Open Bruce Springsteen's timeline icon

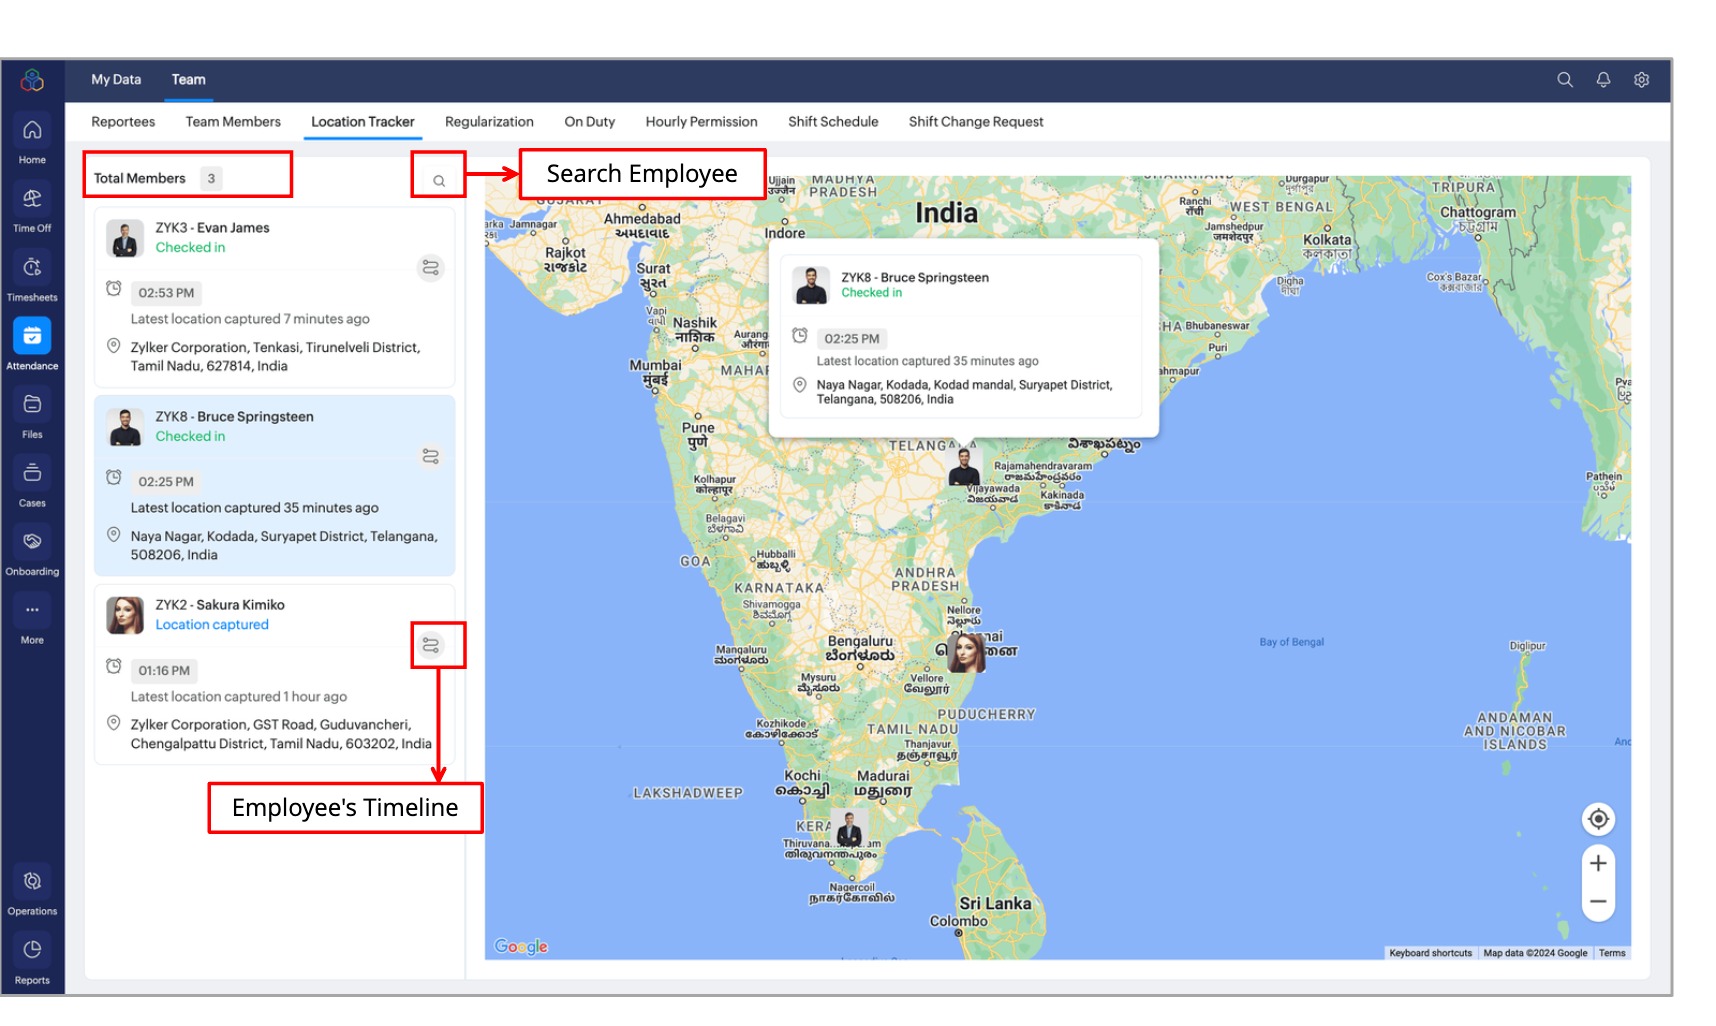pyautogui.click(x=431, y=456)
